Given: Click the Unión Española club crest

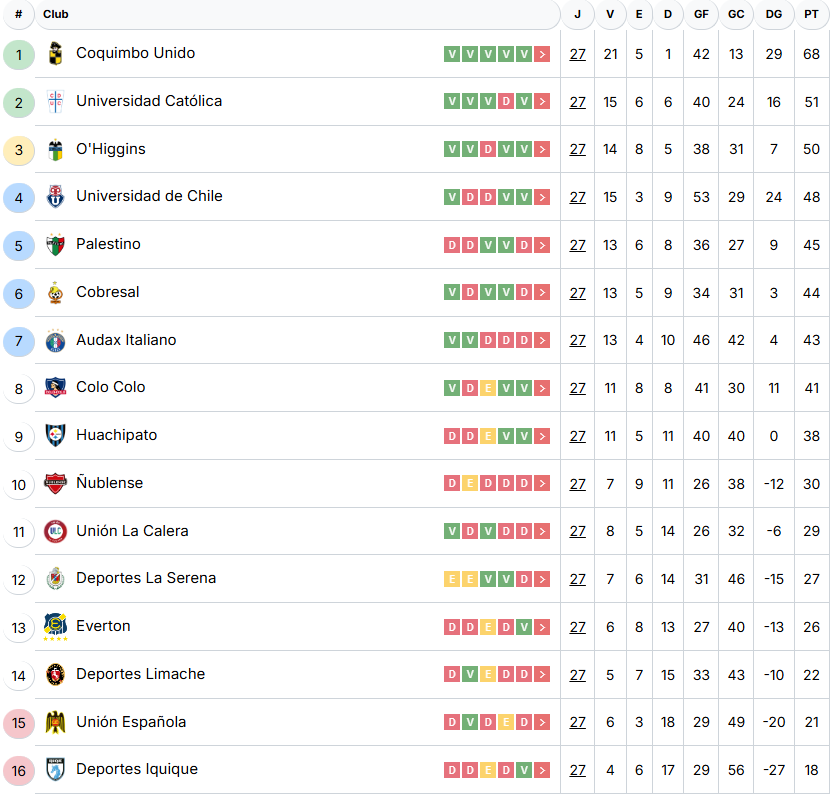Looking at the screenshot, I should (55, 722).
